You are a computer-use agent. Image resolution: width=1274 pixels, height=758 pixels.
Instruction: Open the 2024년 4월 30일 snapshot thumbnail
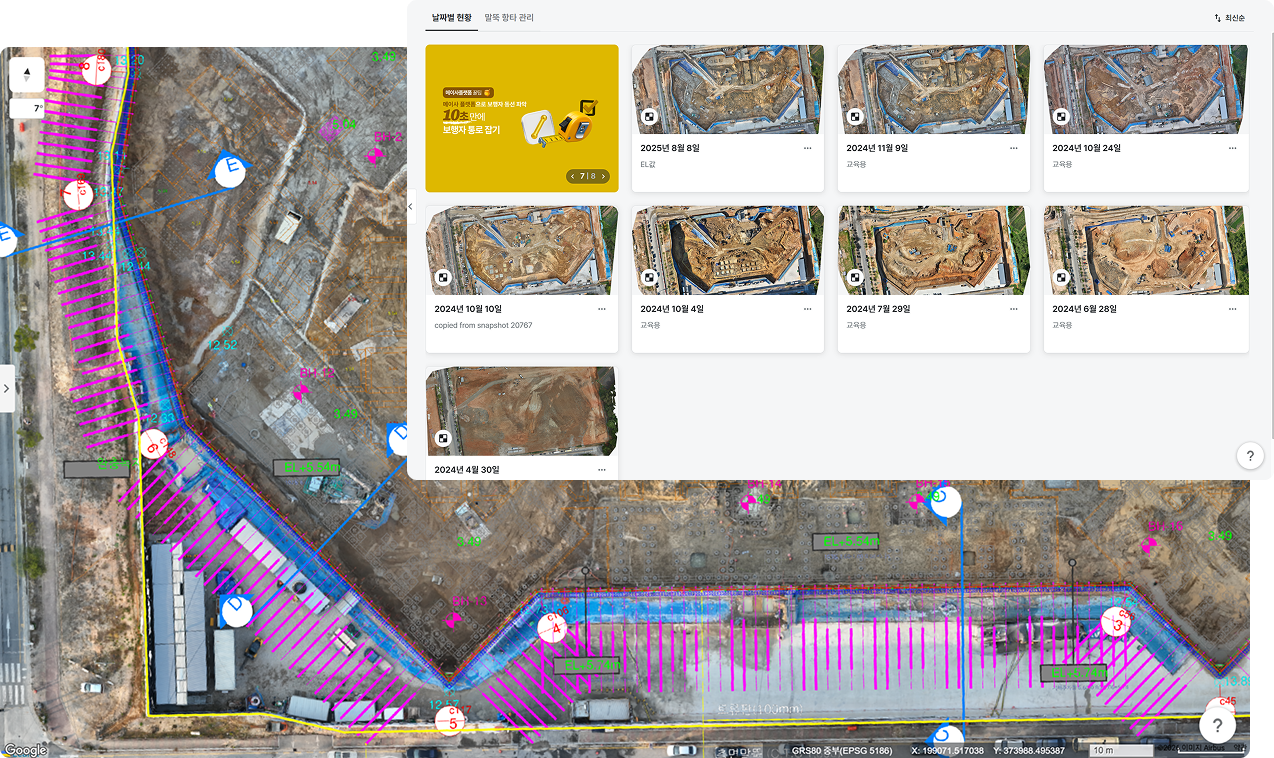click(522, 411)
